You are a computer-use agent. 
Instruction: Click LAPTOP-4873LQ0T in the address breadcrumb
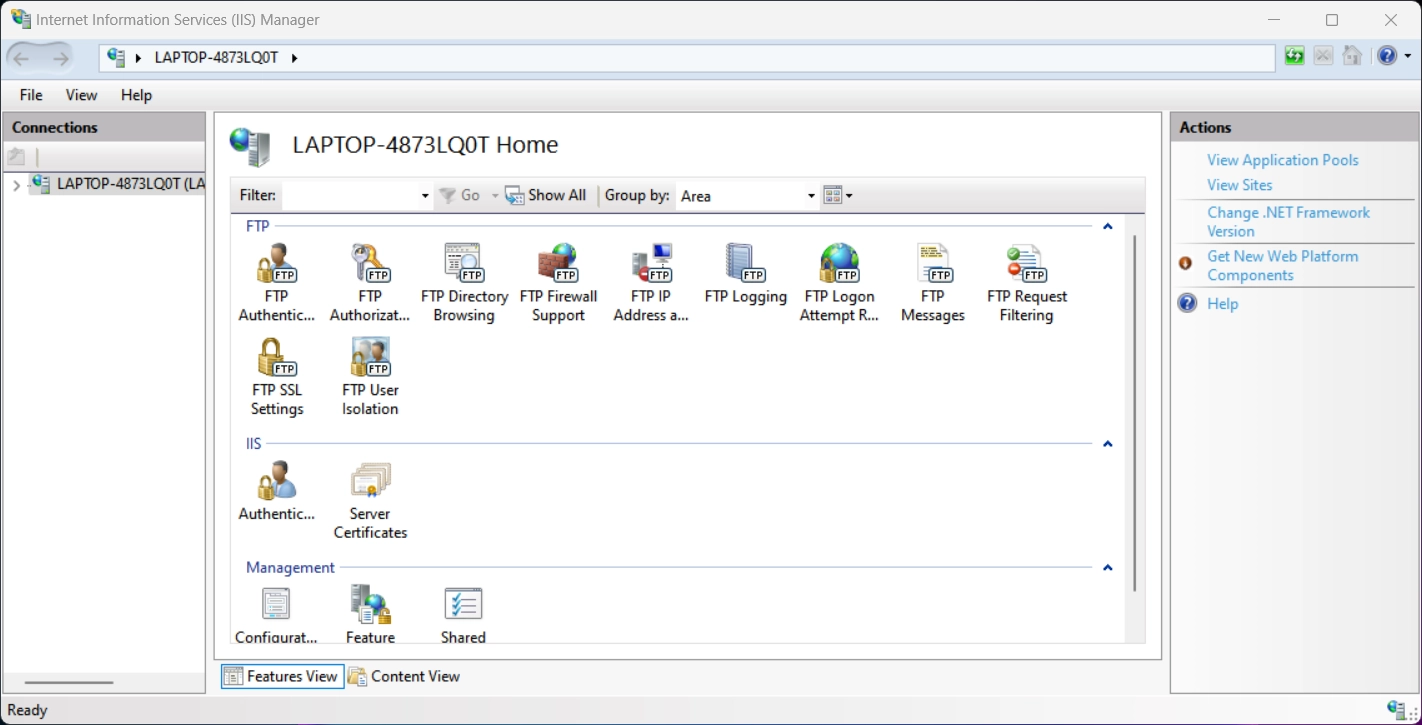pos(216,58)
